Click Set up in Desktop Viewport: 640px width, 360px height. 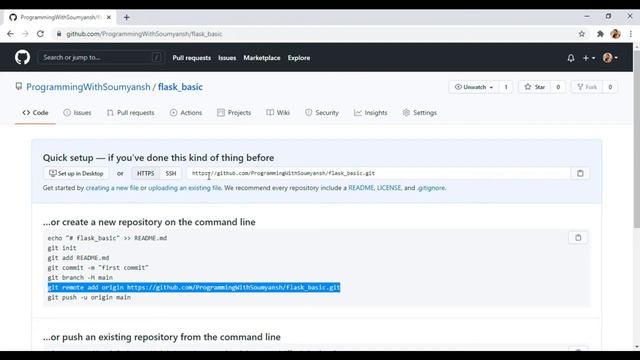coord(76,173)
